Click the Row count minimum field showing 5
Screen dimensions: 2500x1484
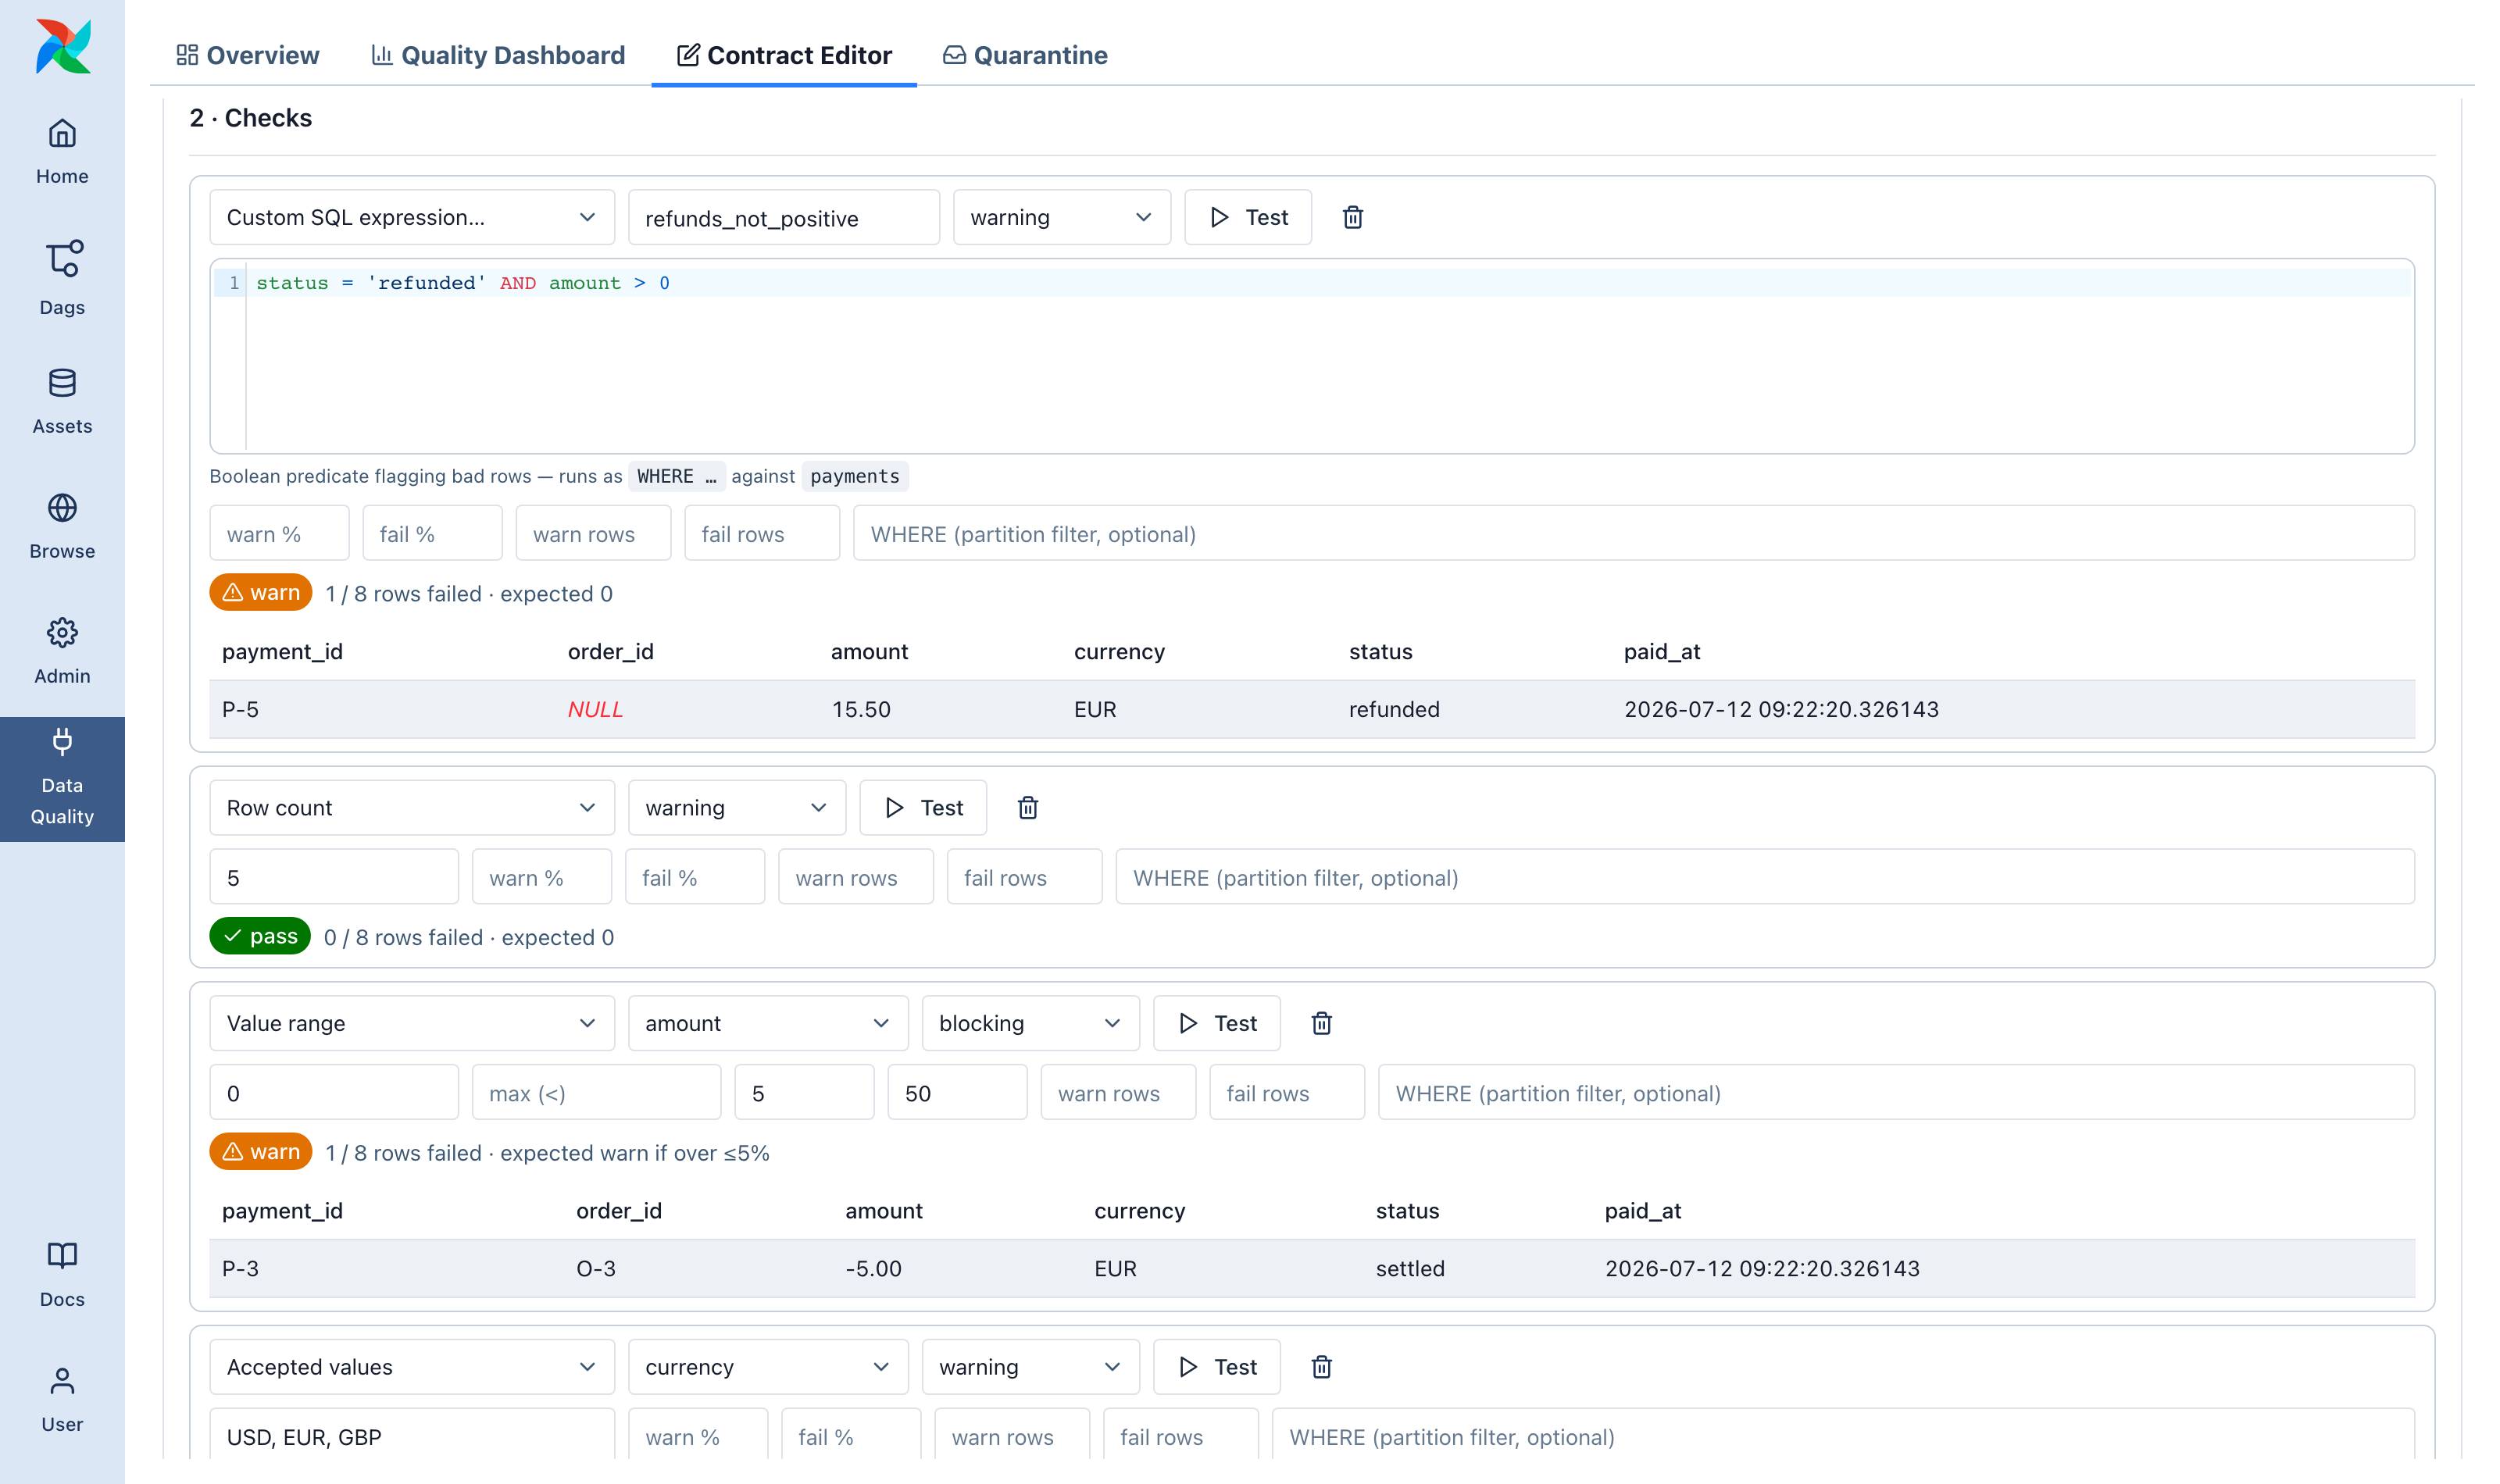coord(334,878)
